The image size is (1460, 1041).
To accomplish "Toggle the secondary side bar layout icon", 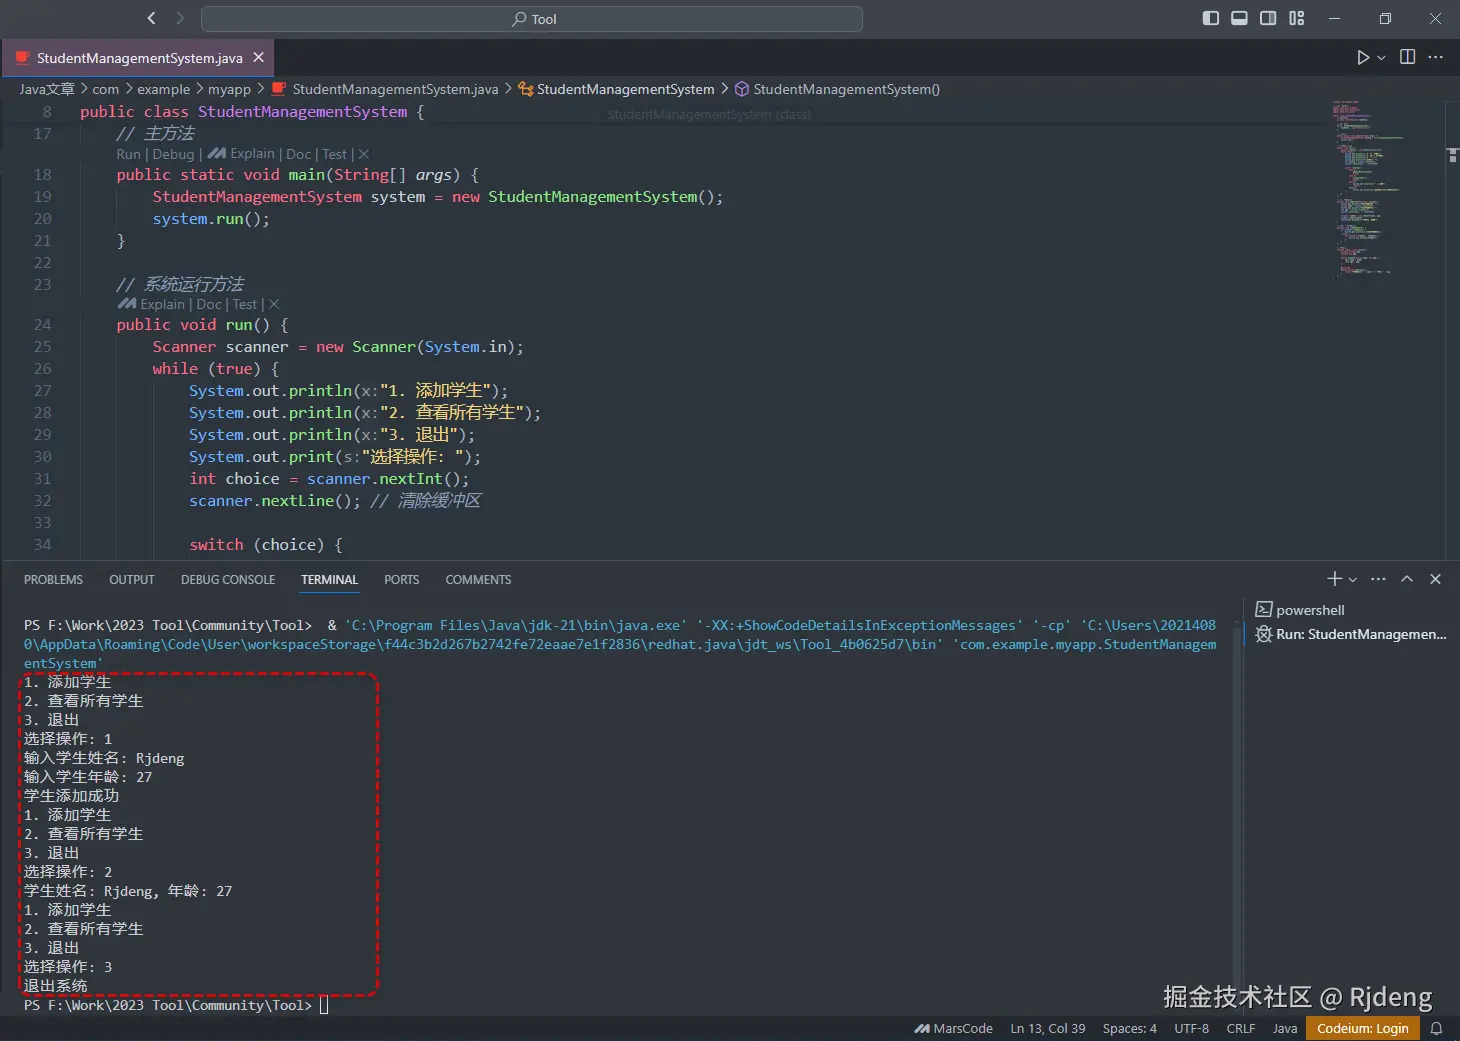I will point(1268,18).
